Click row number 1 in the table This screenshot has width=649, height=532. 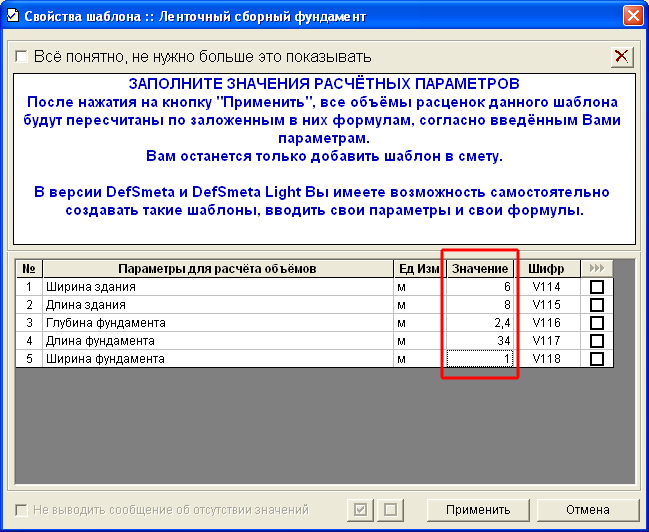point(29,286)
